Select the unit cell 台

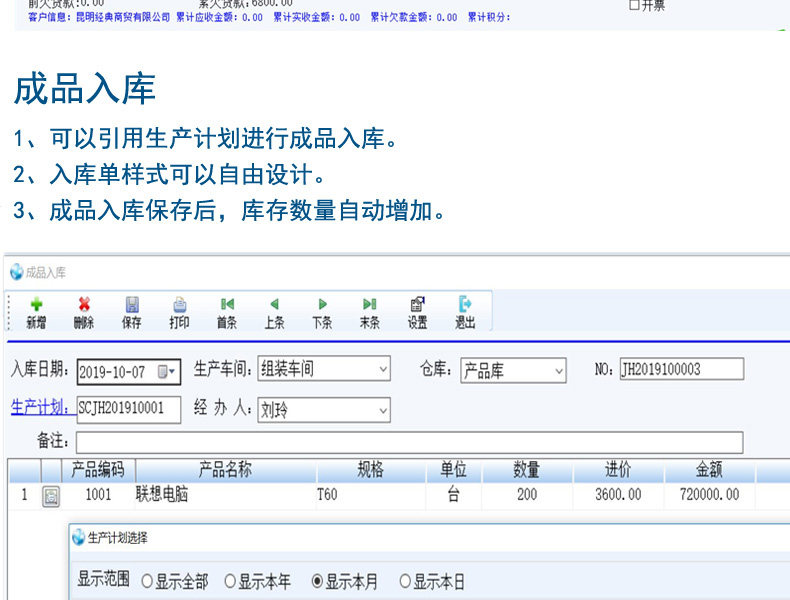453,495
